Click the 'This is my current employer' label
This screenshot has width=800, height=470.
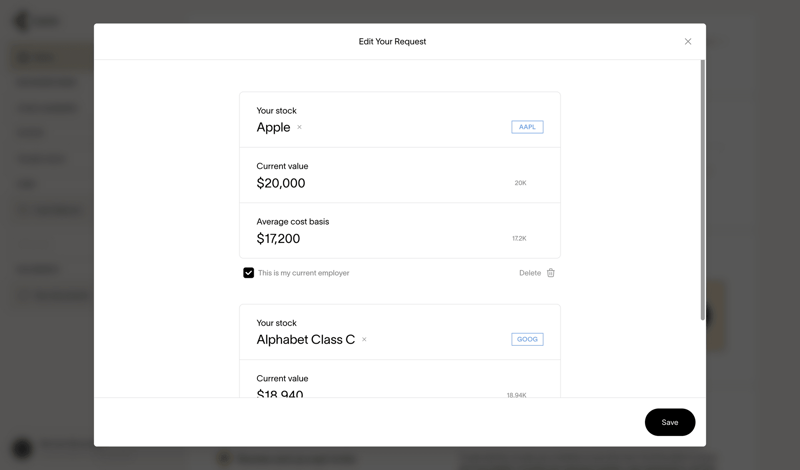(x=303, y=273)
